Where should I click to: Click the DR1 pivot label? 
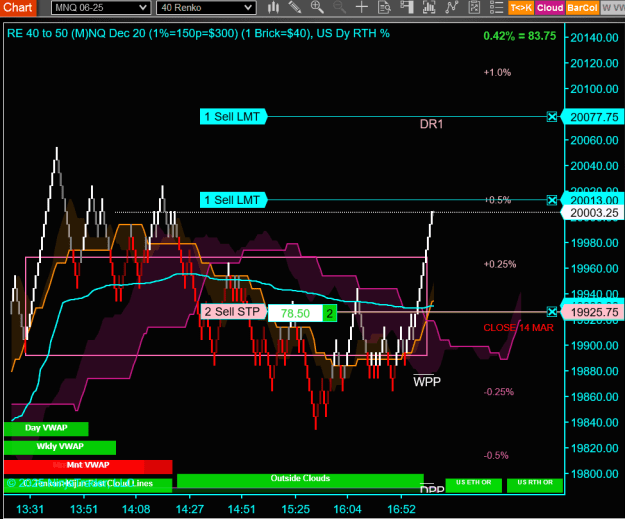[x=431, y=124]
